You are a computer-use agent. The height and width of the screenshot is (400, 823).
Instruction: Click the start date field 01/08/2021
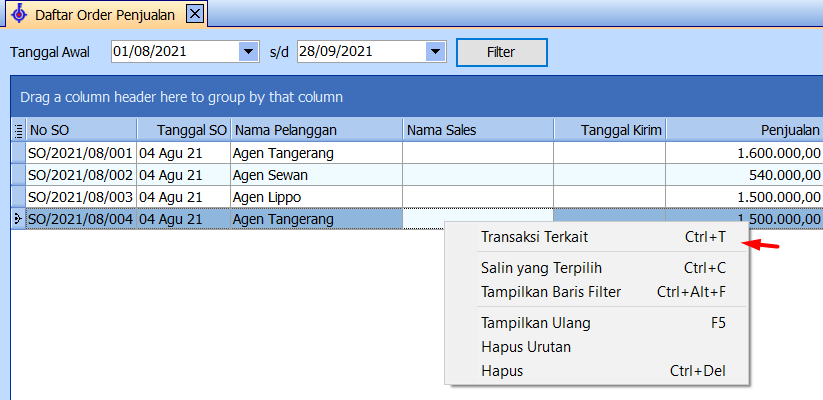pyautogui.click(x=175, y=52)
